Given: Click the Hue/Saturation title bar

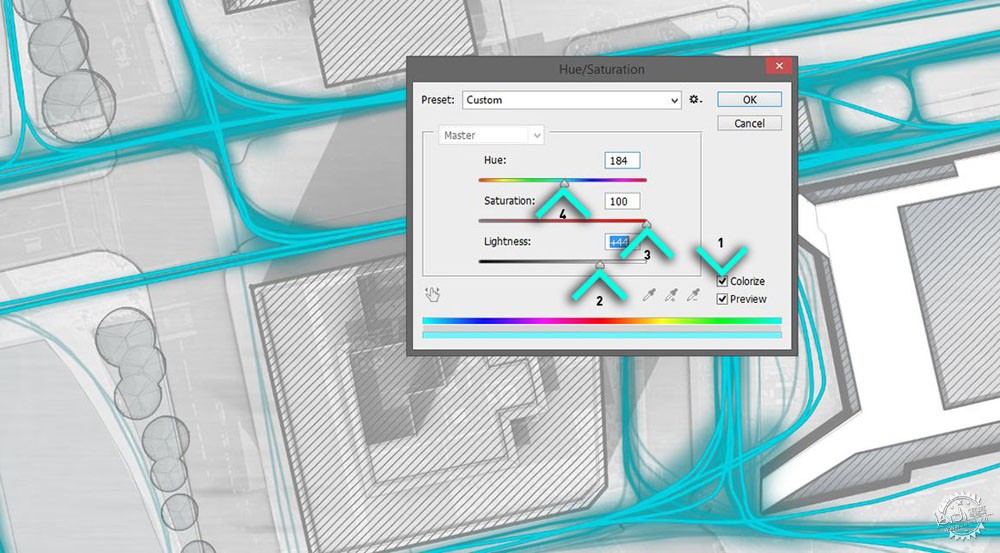Looking at the screenshot, I should click(601, 69).
